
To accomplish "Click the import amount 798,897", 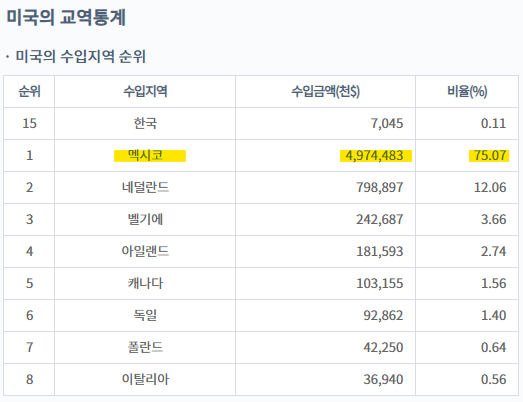I will (x=380, y=187).
